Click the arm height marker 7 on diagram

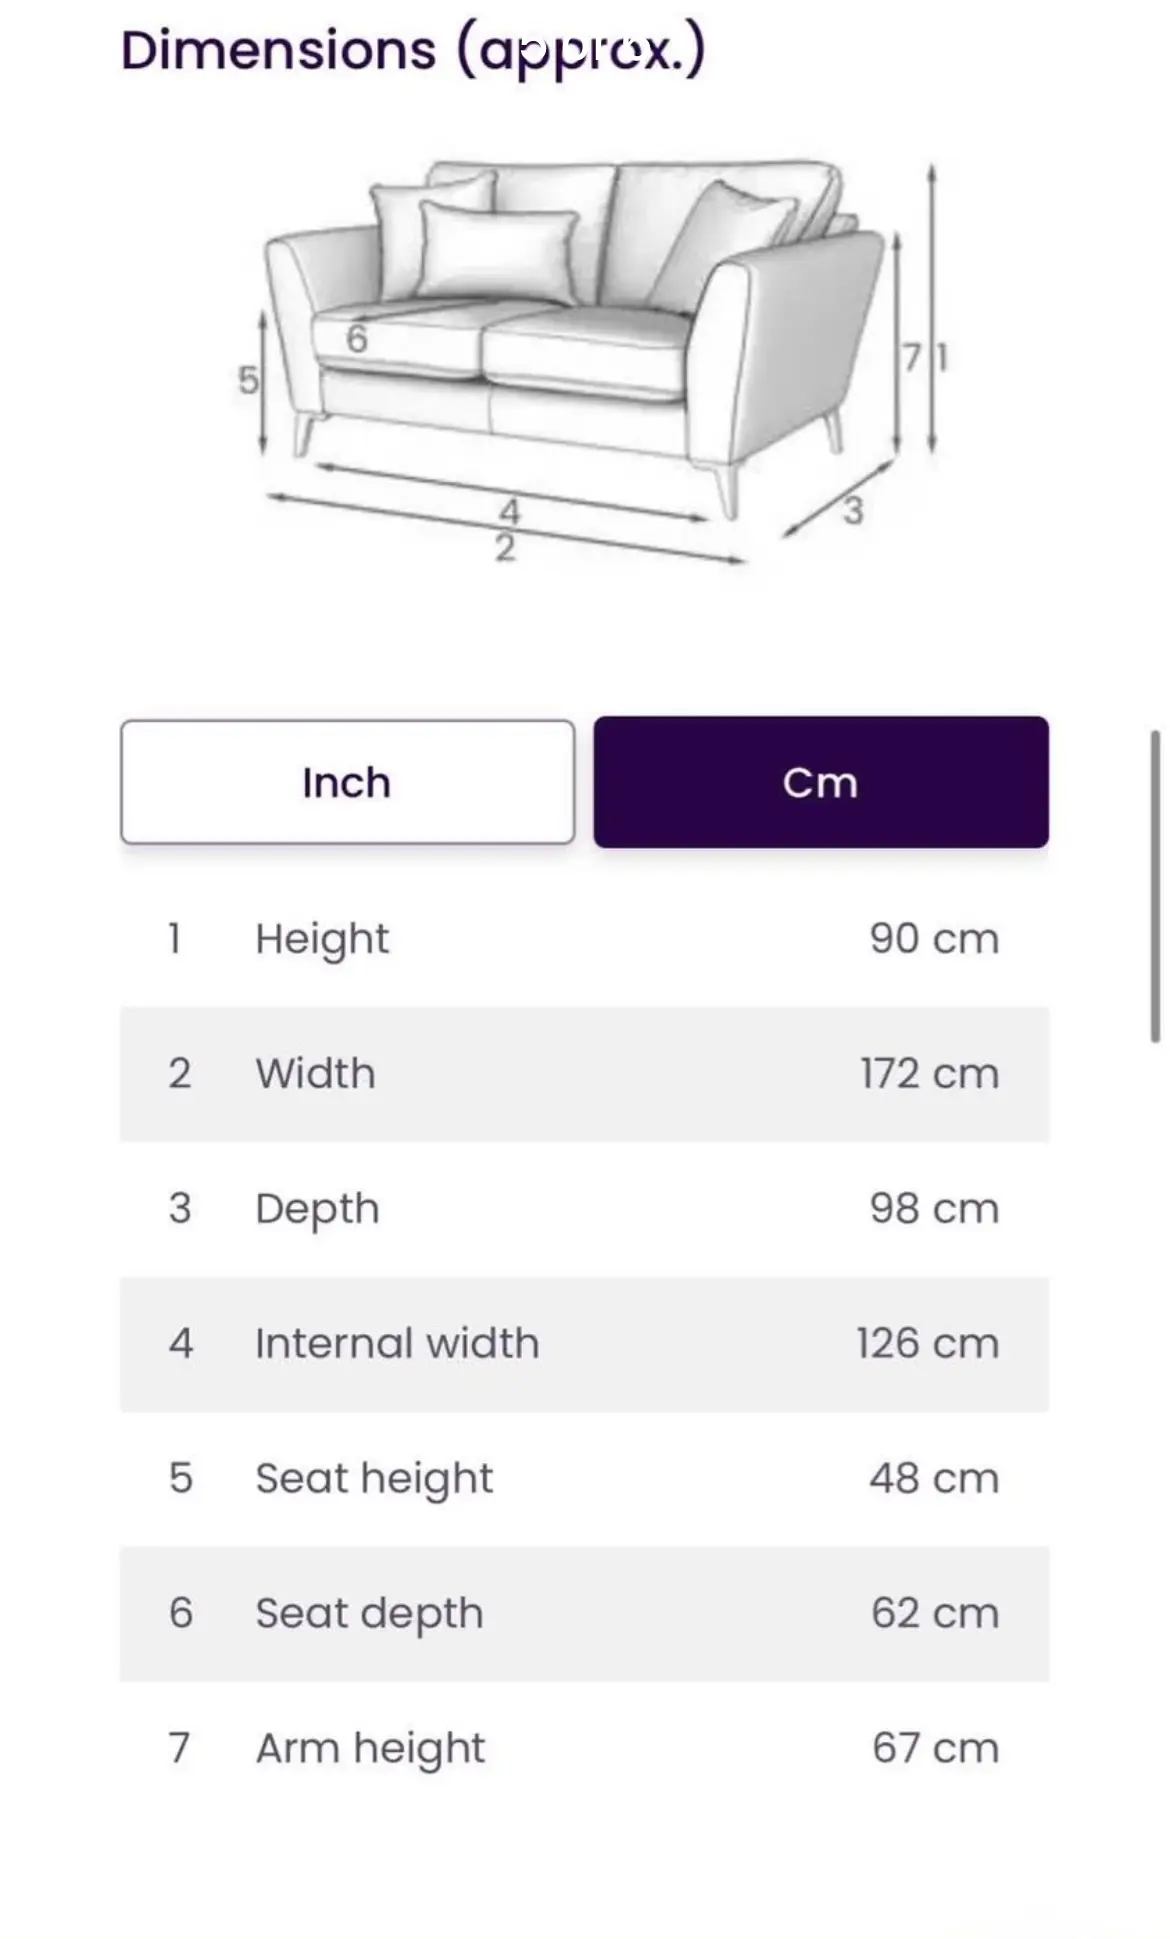tap(911, 357)
